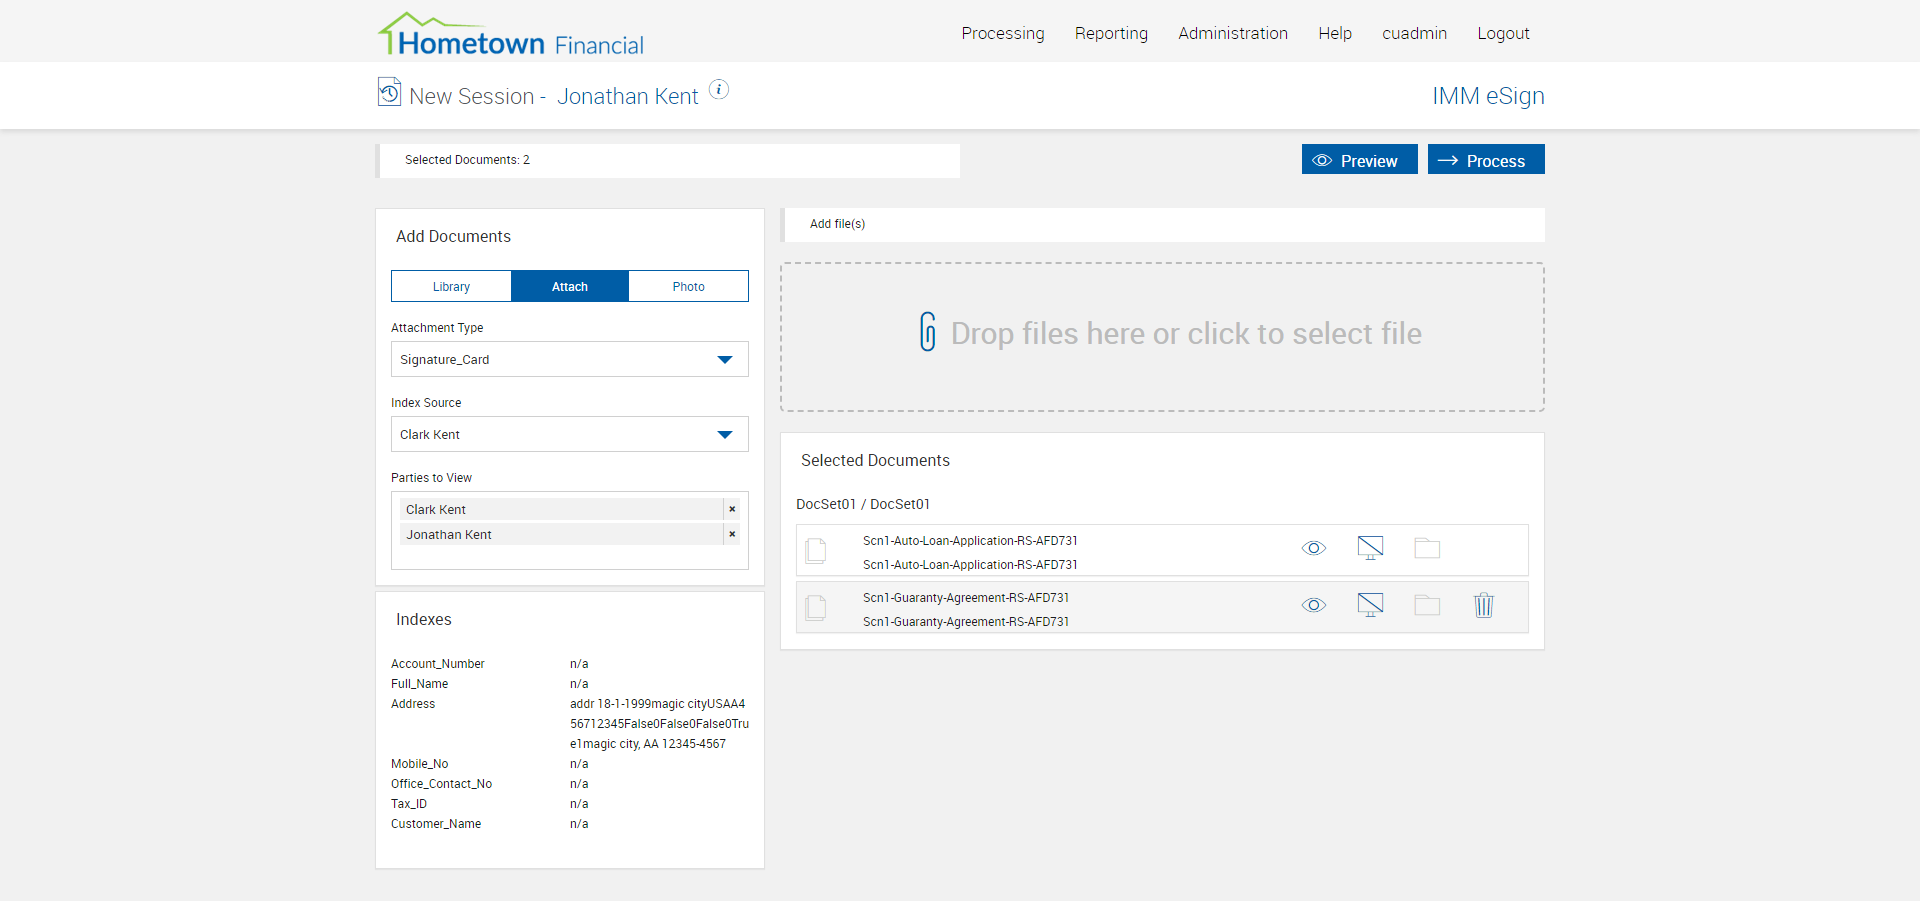The width and height of the screenshot is (1920, 901).
Task: Click the session history icon near New Session
Action: [389, 92]
